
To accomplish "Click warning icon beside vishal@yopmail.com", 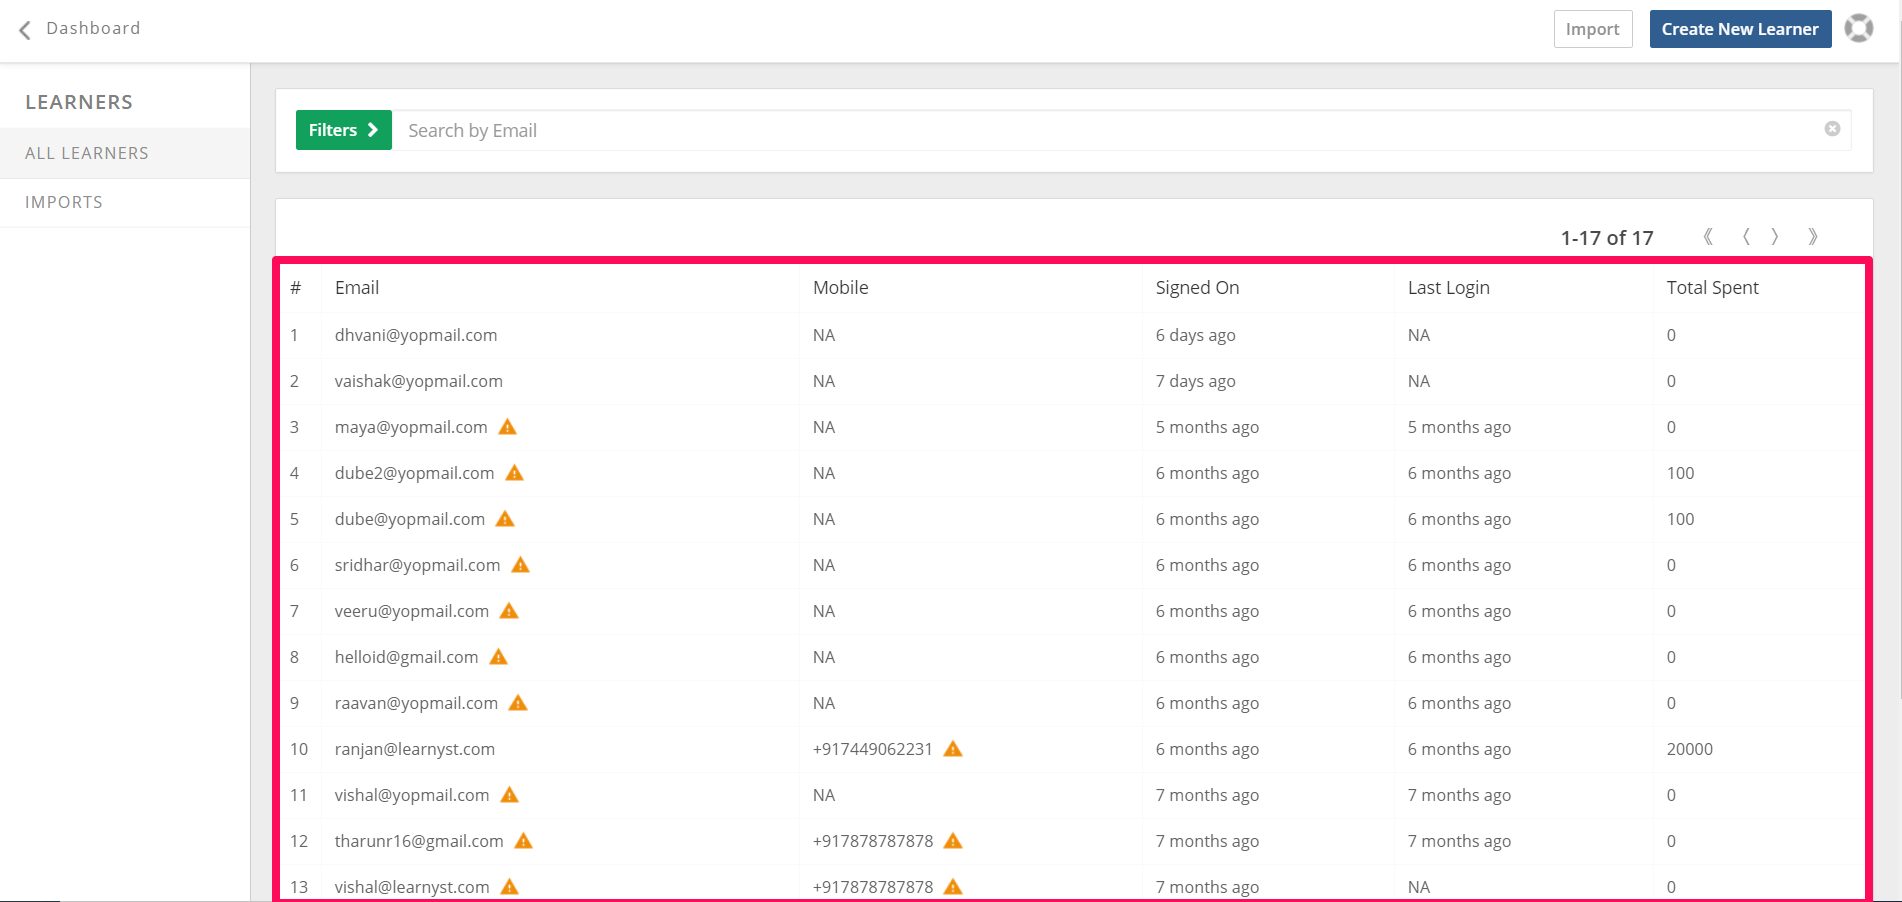I will pyautogui.click(x=510, y=795).
